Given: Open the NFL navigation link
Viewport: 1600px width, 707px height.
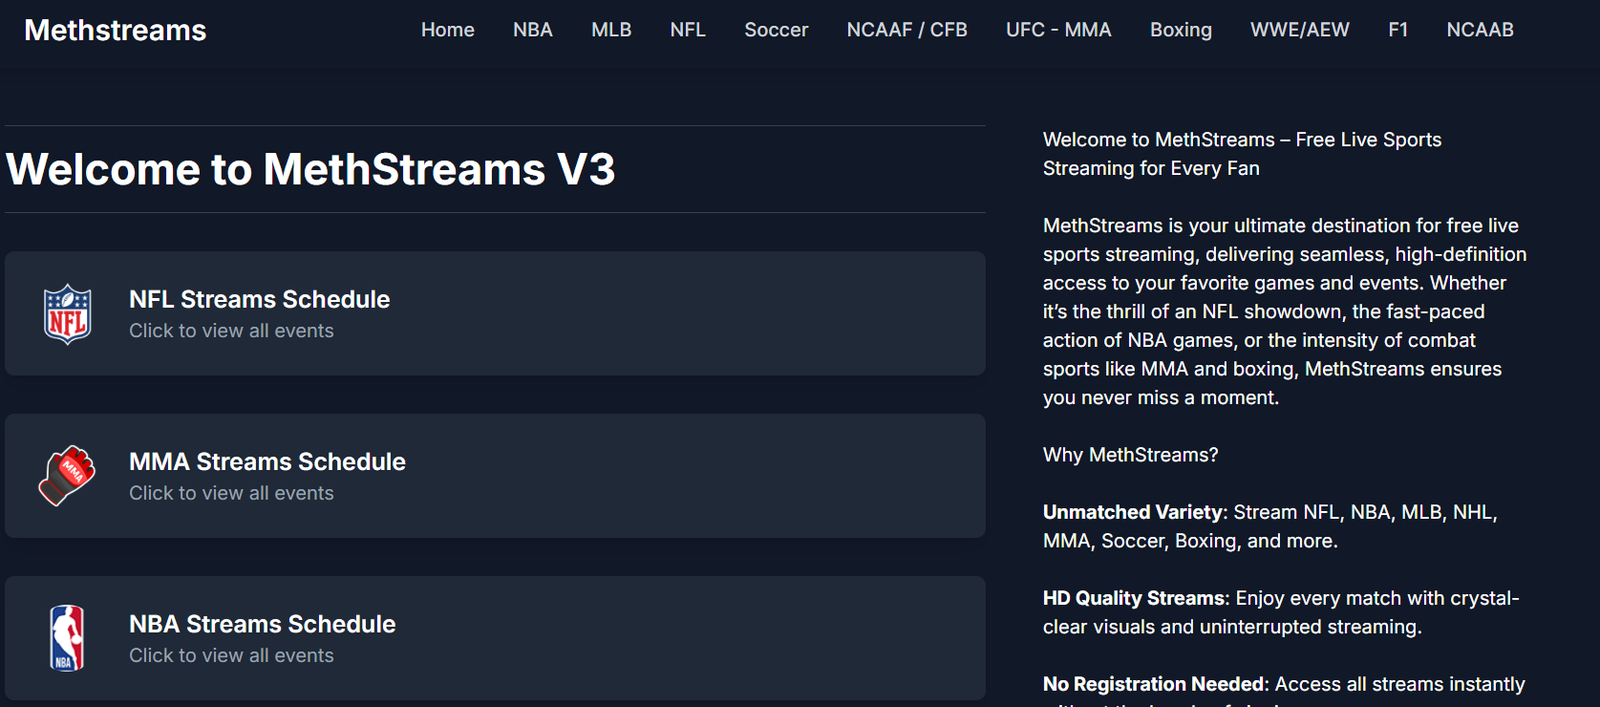Looking at the screenshot, I should point(688,30).
